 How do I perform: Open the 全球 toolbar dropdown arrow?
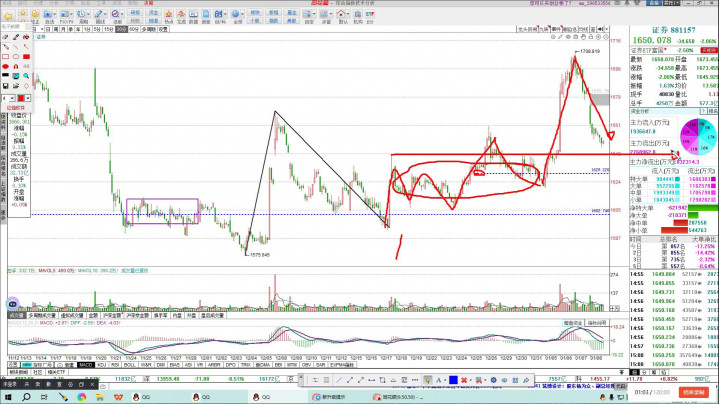pos(242,14)
